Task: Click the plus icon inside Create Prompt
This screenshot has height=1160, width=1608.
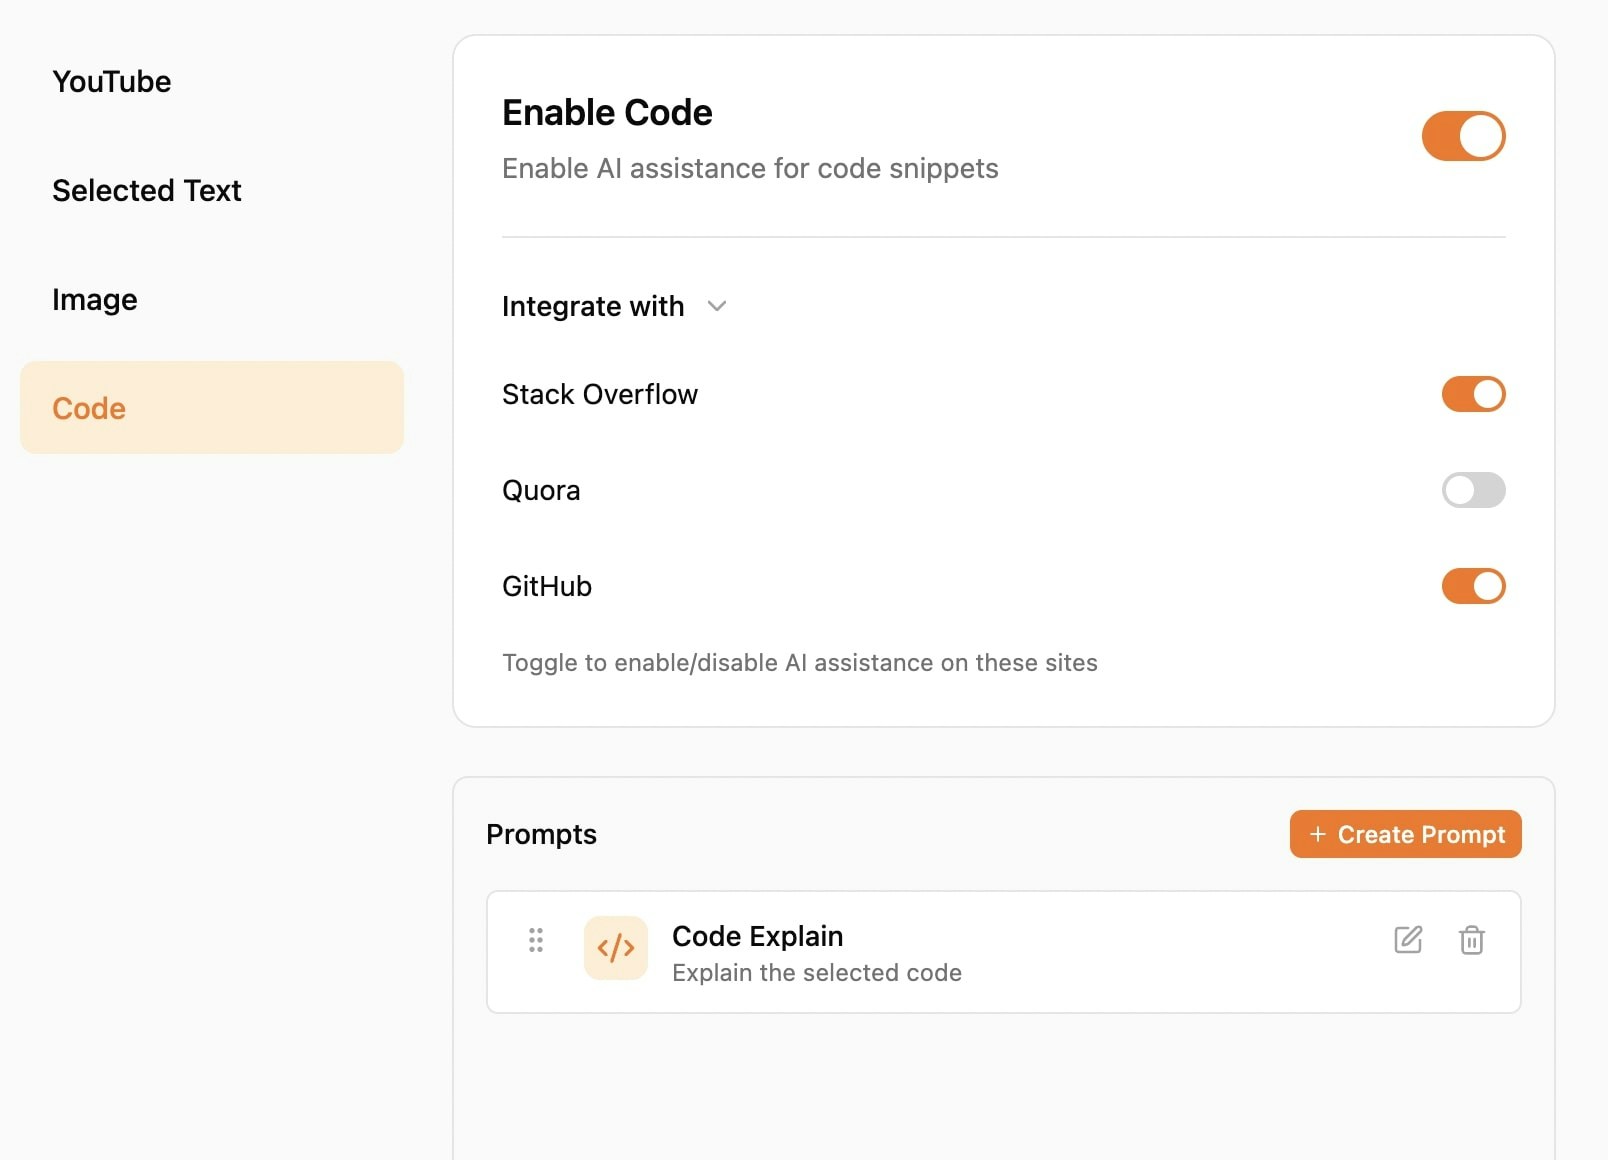Action: click(1317, 834)
